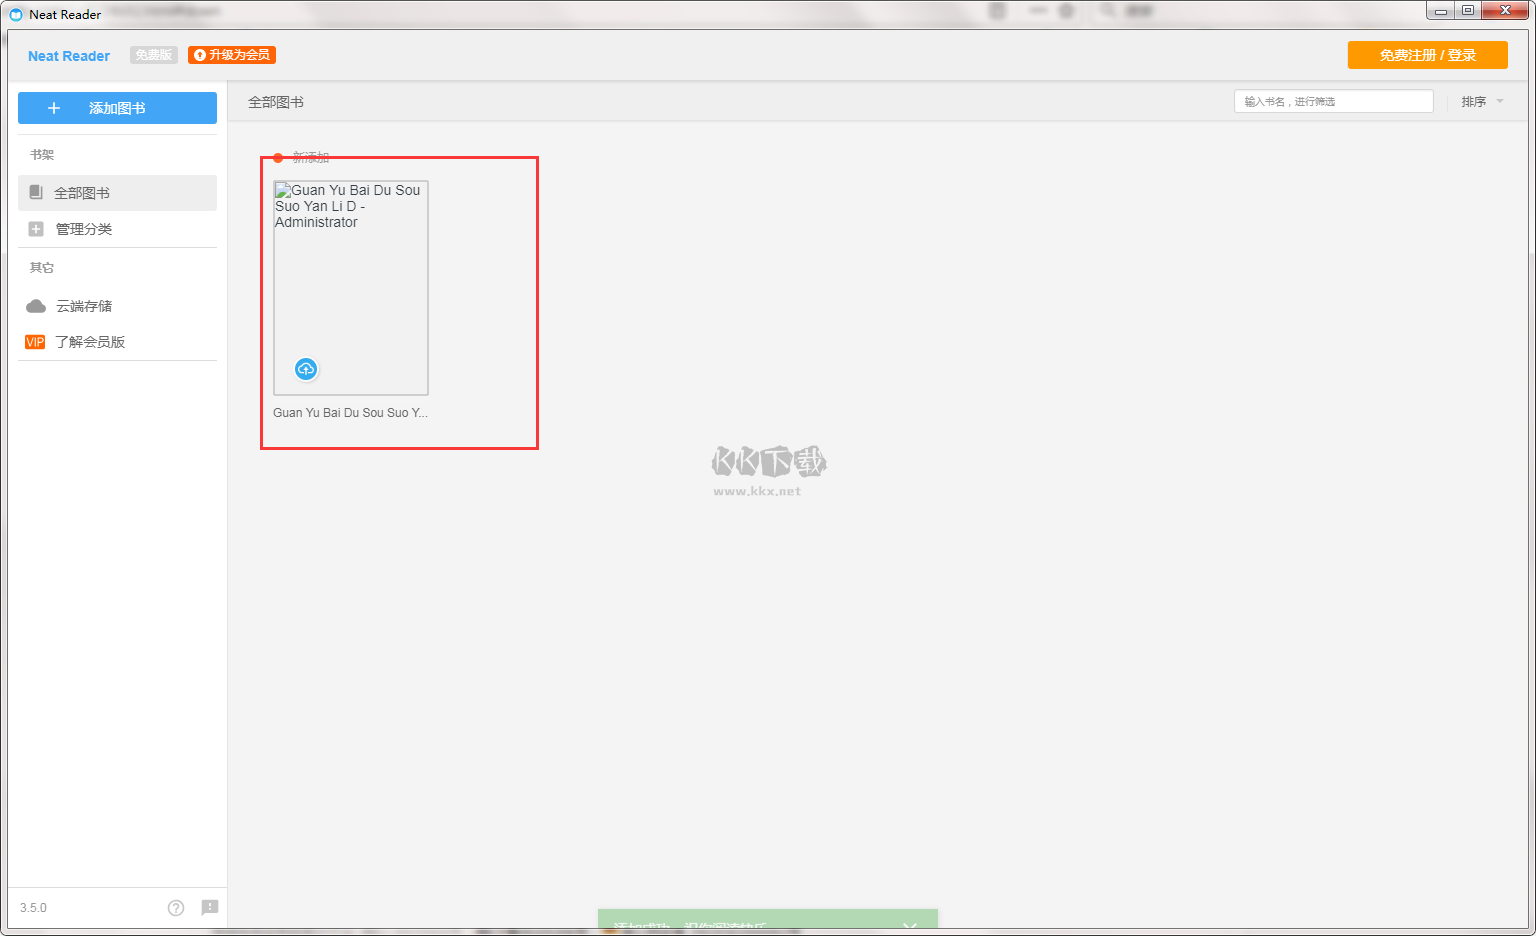Viewport: 1536px width, 936px height.
Task: Open the Guan Yu Bai Du book cover
Action: 351,288
